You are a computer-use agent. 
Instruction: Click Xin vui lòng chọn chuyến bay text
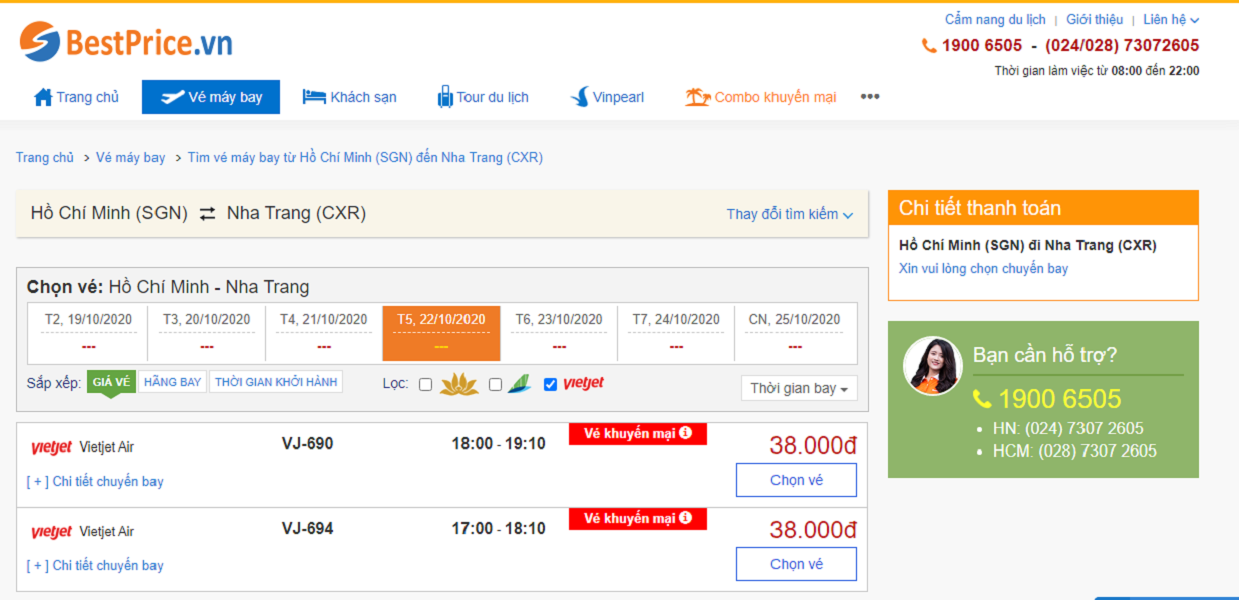pos(983,268)
